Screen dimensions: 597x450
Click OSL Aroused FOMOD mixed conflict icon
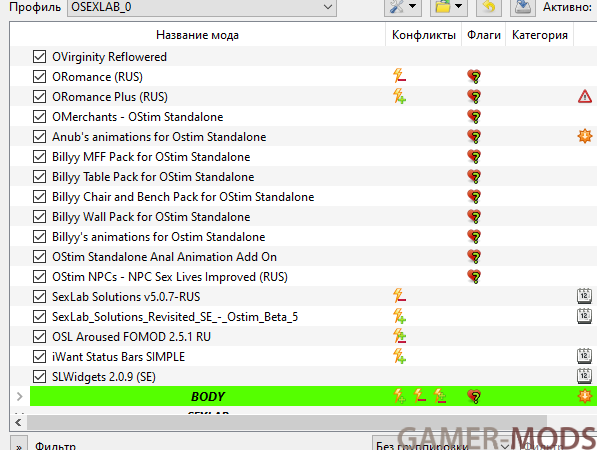(399, 336)
